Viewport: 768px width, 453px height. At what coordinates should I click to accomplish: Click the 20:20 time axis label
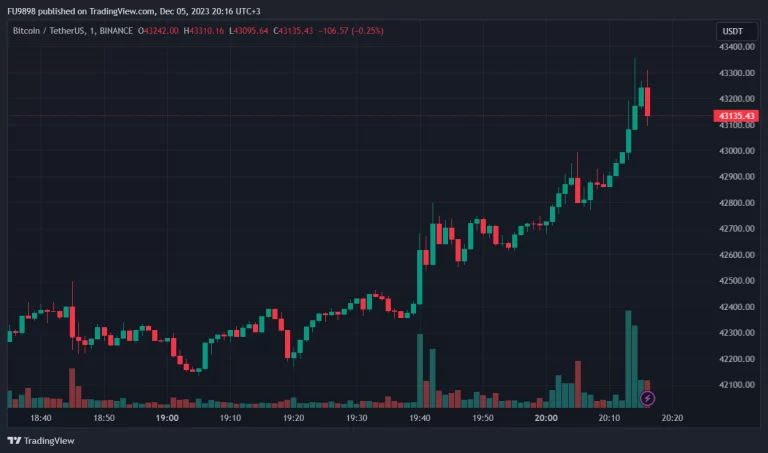tap(671, 418)
